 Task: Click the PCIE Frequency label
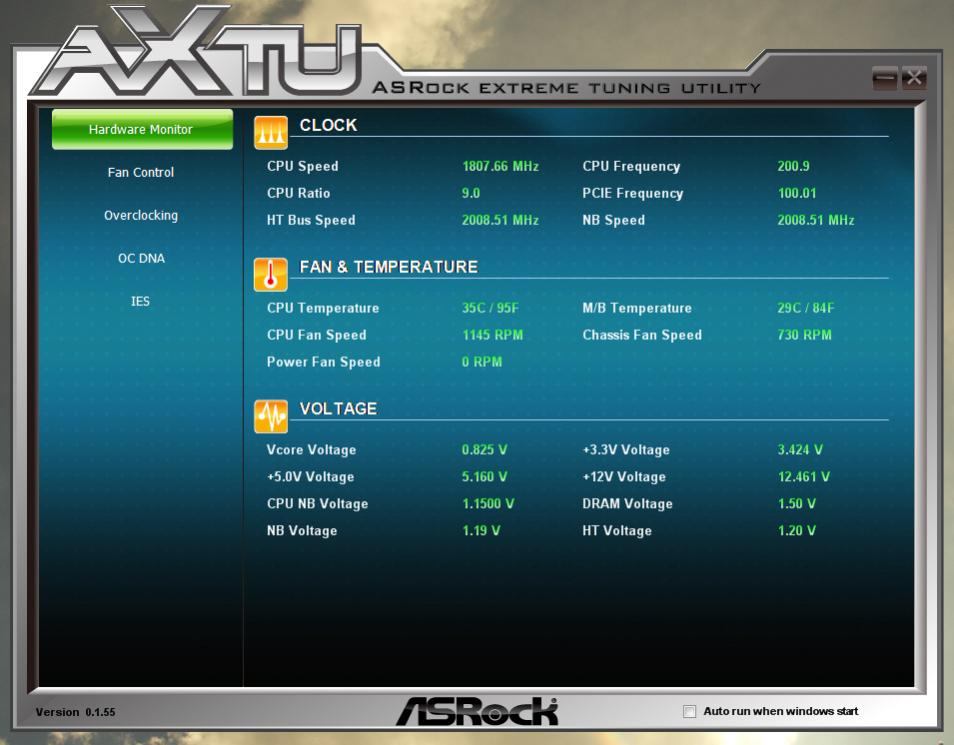pos(633,193)
